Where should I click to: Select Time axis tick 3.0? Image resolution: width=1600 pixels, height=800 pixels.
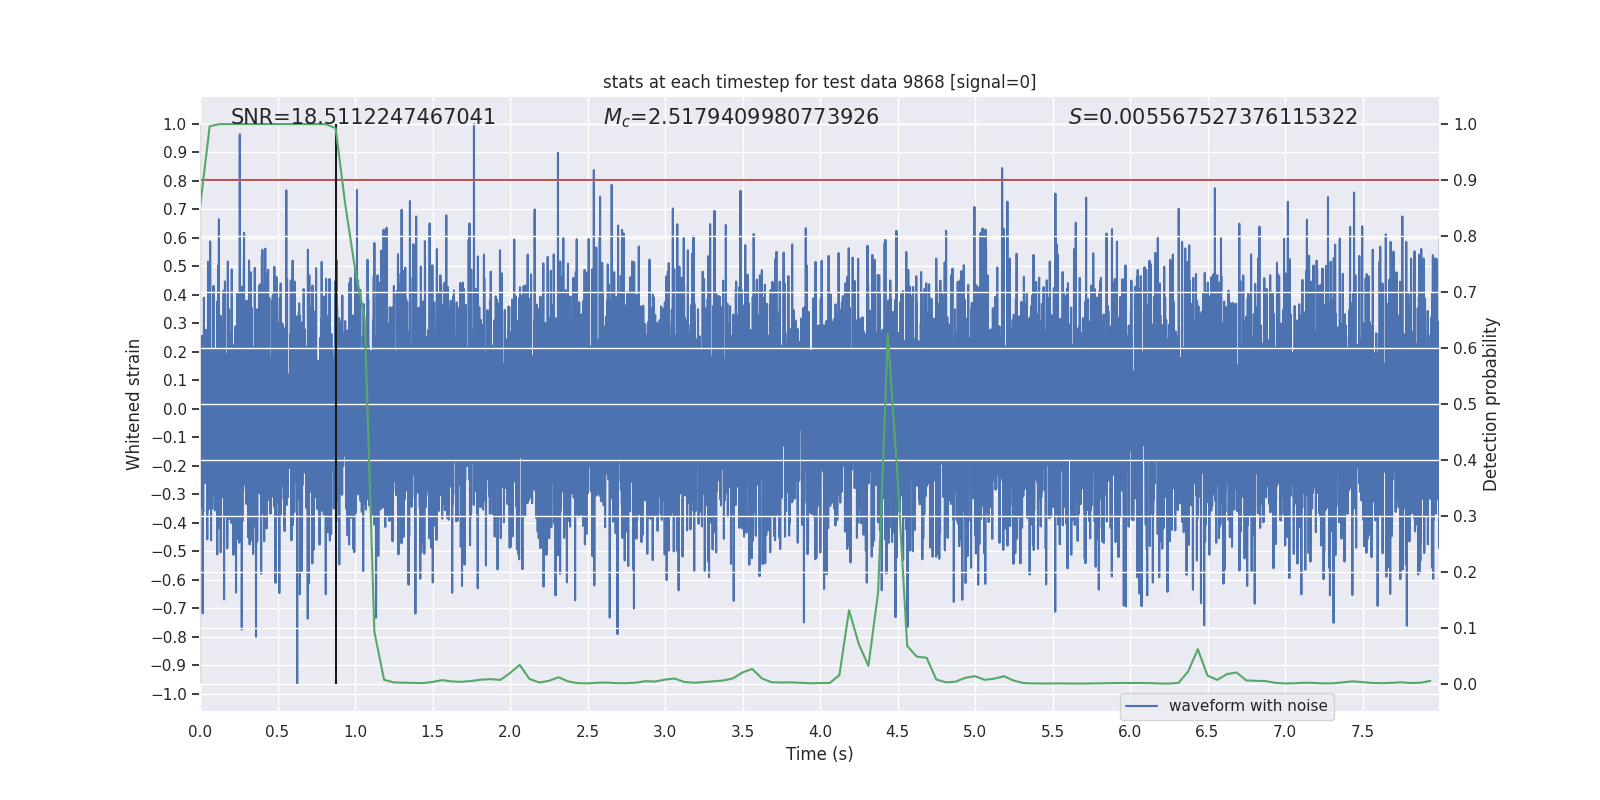(x=665, y=732)
